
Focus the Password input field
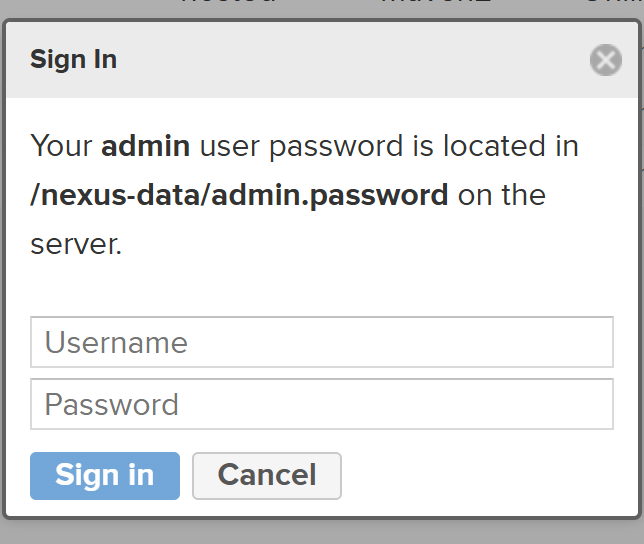pos(322,404)
